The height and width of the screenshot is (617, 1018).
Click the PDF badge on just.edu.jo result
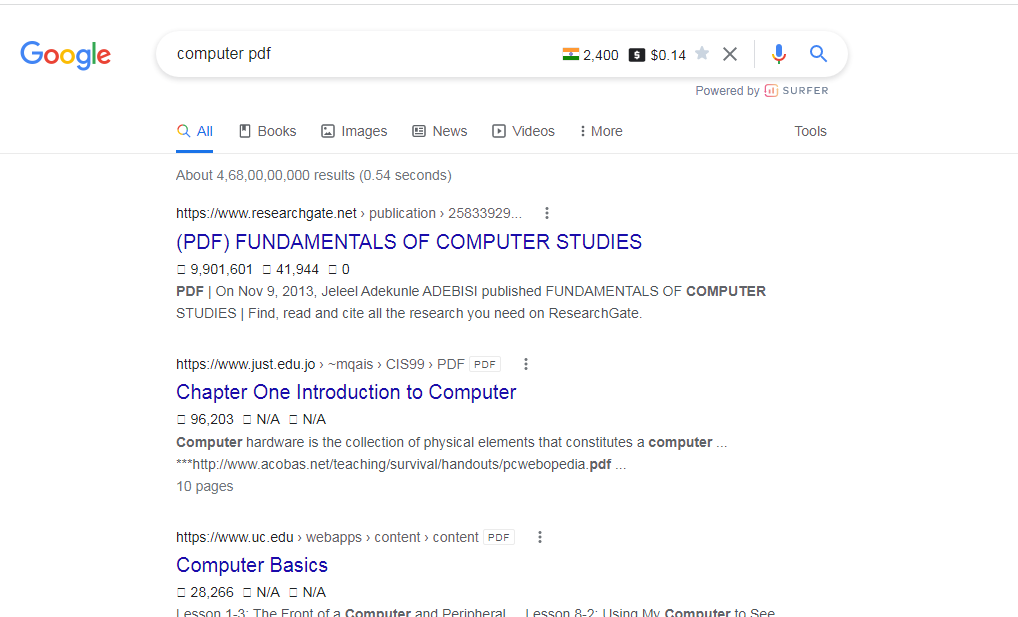485,364
